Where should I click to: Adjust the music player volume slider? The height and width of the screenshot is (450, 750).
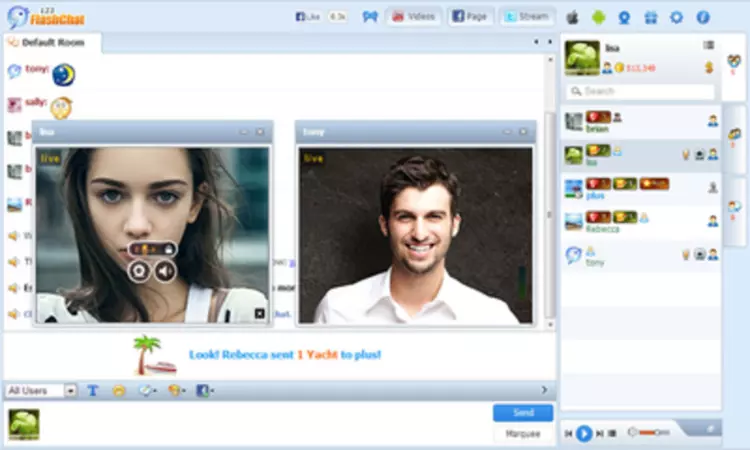650,432
